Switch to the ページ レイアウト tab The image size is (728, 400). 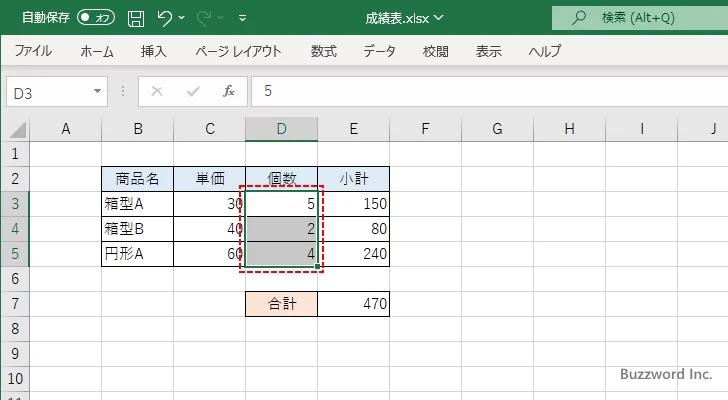[x=239, y=51]
